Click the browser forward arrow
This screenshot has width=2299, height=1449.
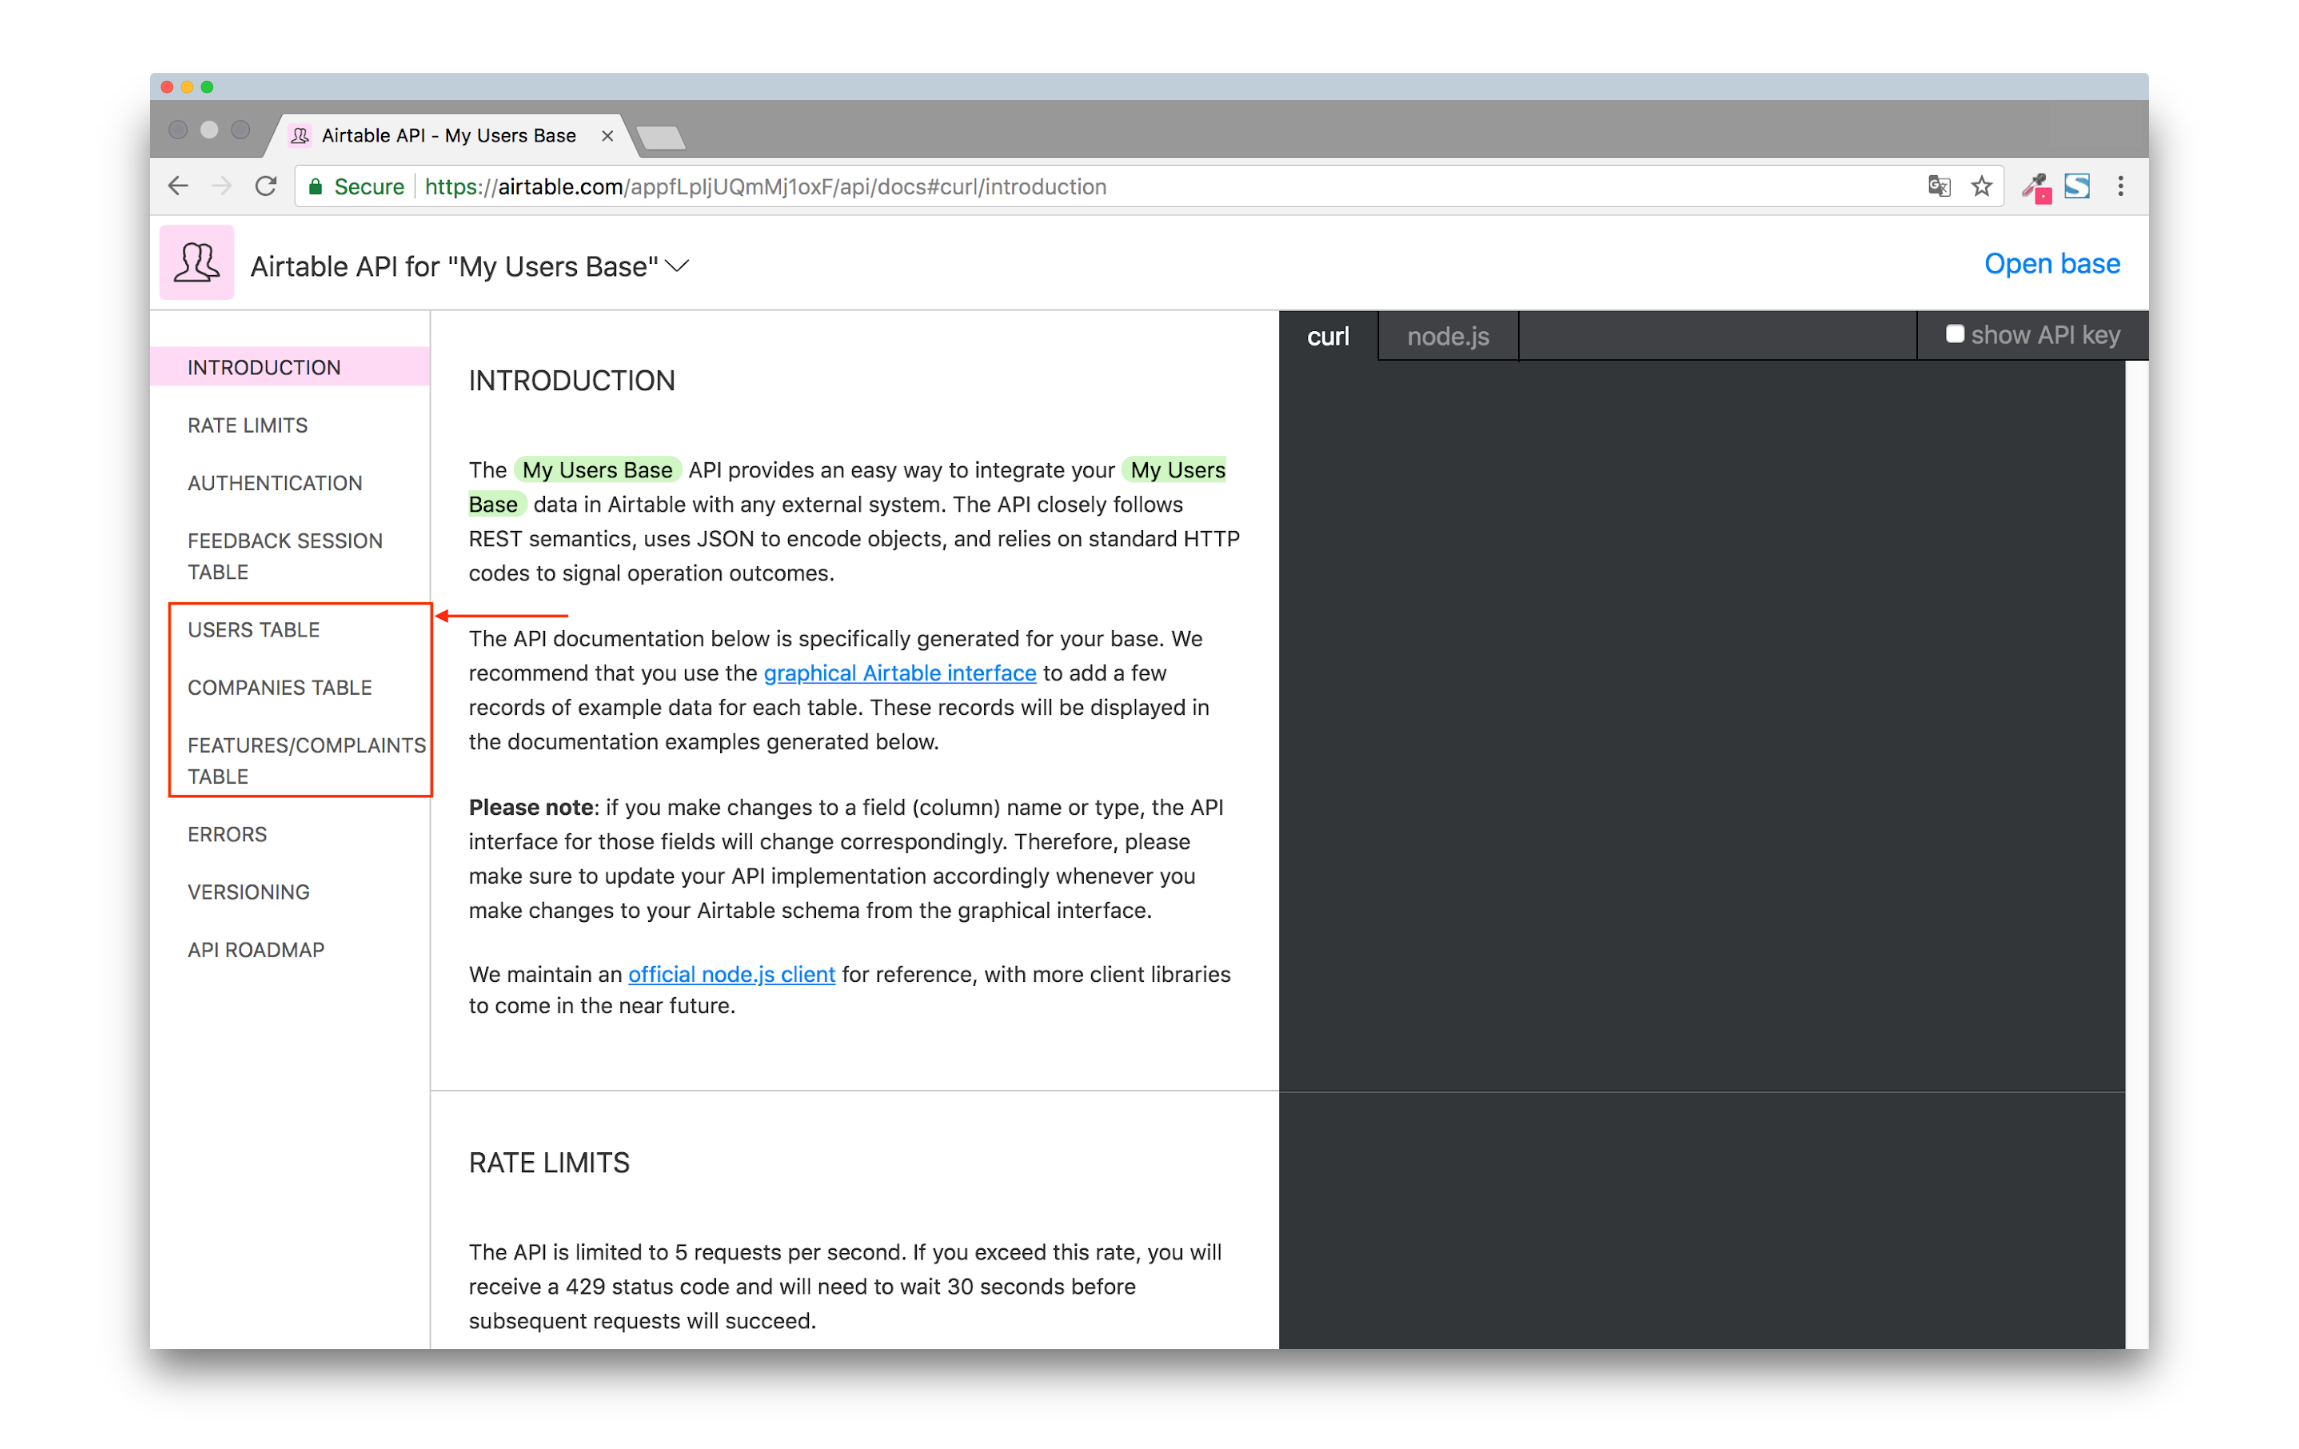222,186
